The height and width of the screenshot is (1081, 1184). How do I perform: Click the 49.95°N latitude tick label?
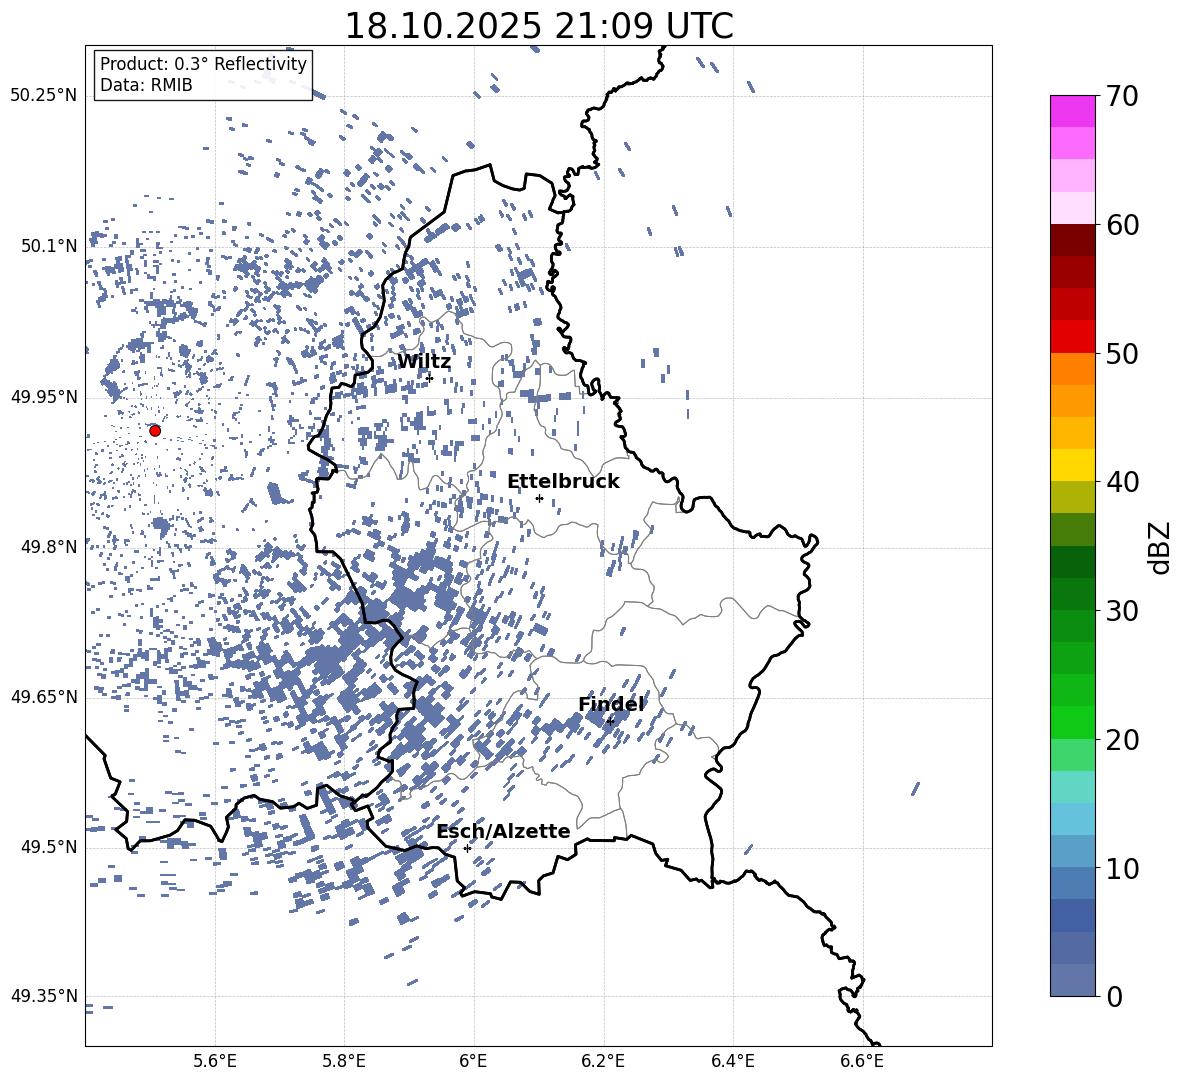[44, 397]
